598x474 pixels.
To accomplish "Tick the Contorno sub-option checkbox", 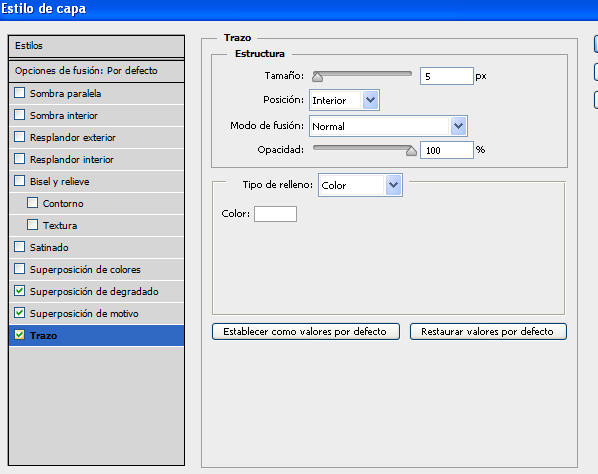I will pos(32,203).
